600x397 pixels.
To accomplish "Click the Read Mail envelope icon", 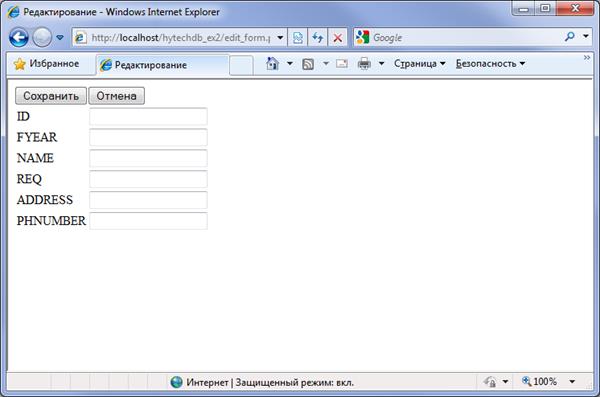I will coord(342,64).
